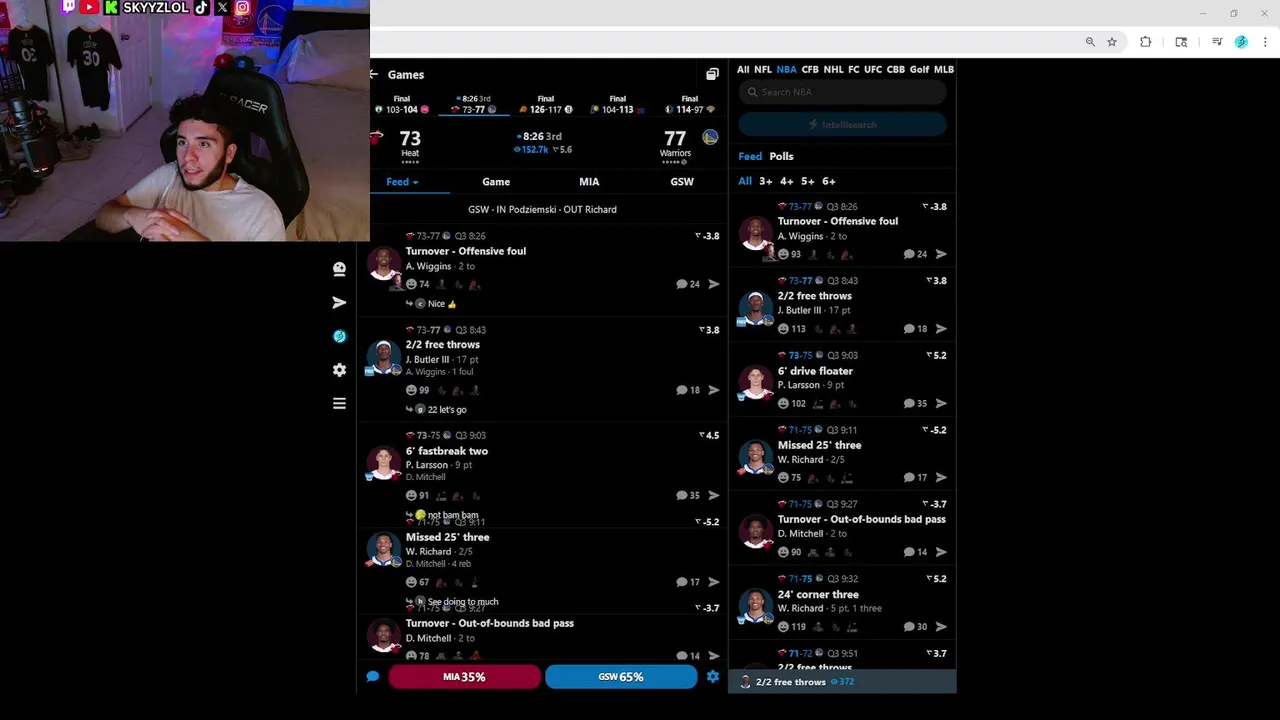Image resolution: width=1280 pixels, height=720 pixels.
Task: Expand the Feed dropdown tab
Action: pyautogui.click(x=402, y=182)
